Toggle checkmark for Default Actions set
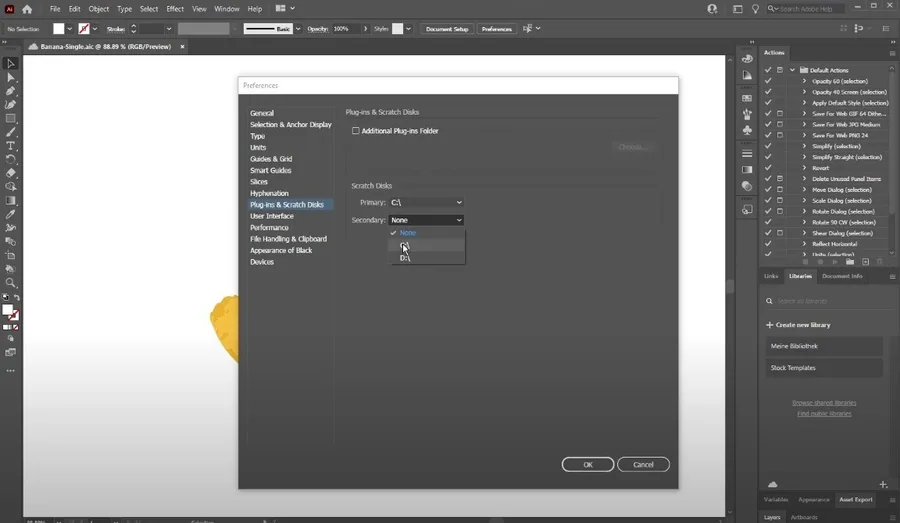Viewport: 900px width, 523px height. pyautogui.click(x=768, y=70)
